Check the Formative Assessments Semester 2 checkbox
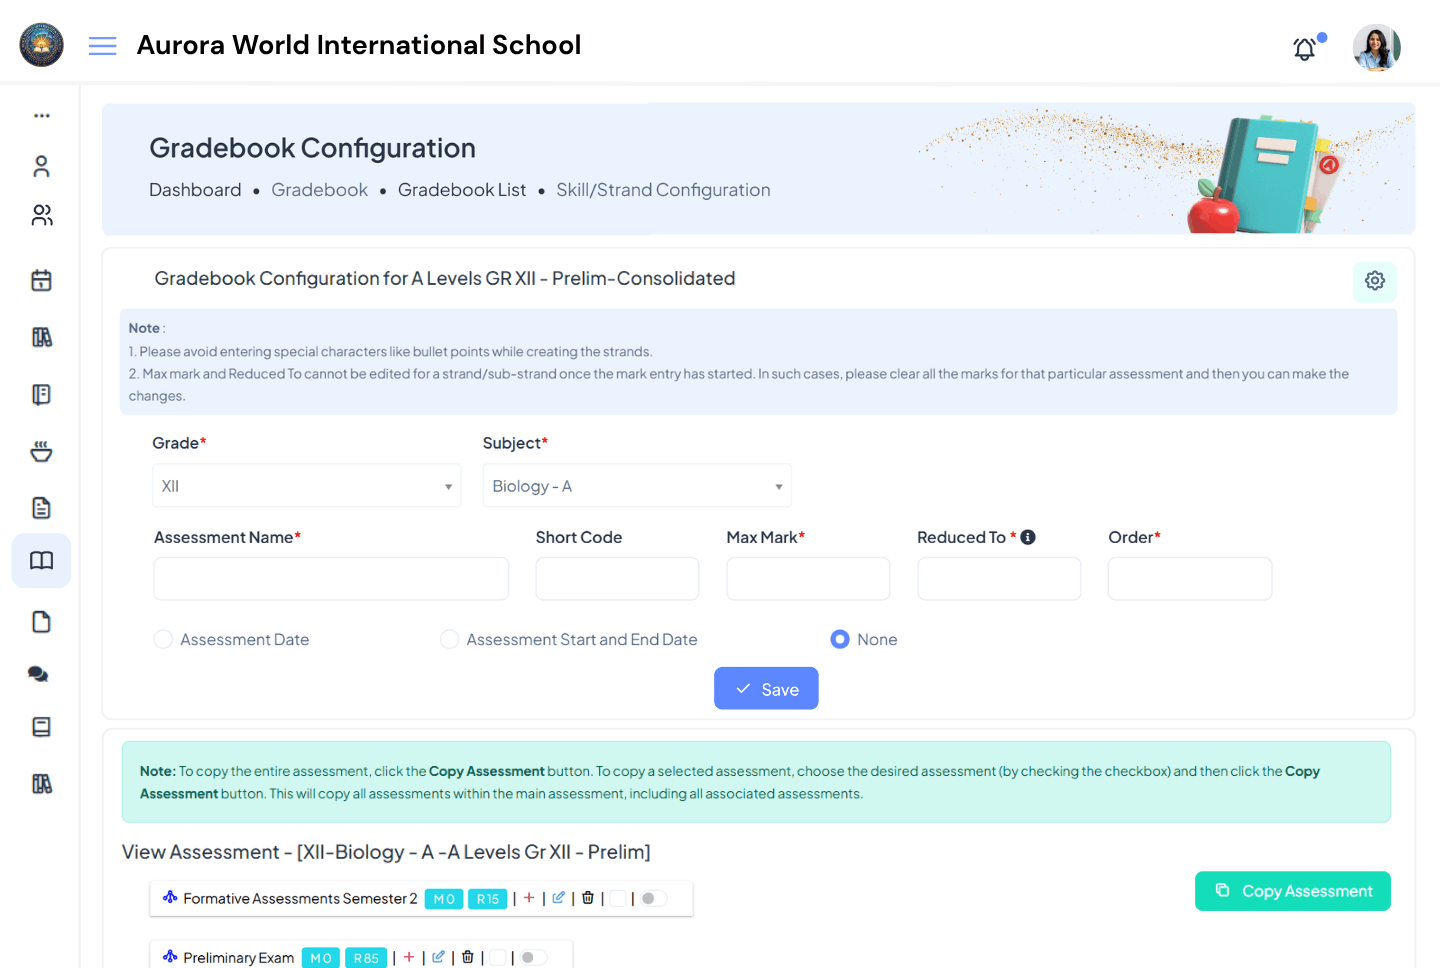The height and width of the screenshot is (968, 1440). tap(618, 898)
